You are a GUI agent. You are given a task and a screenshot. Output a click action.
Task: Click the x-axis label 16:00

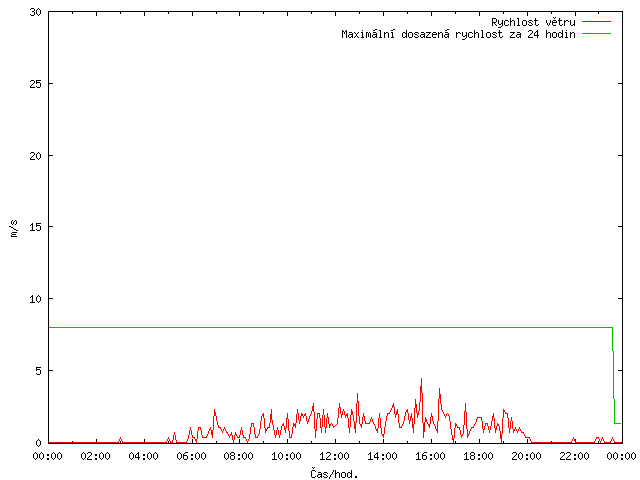point(431,456)
